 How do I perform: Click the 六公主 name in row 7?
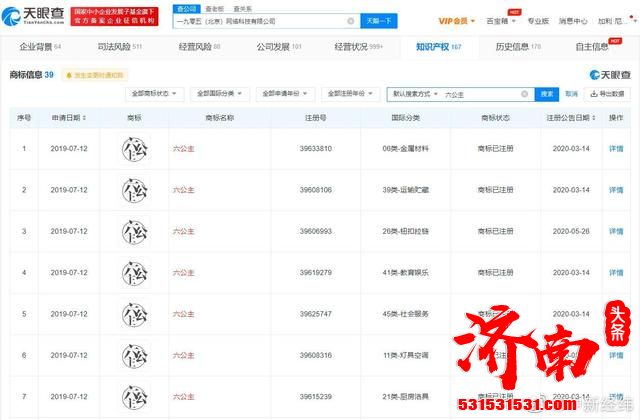(184, 397)
